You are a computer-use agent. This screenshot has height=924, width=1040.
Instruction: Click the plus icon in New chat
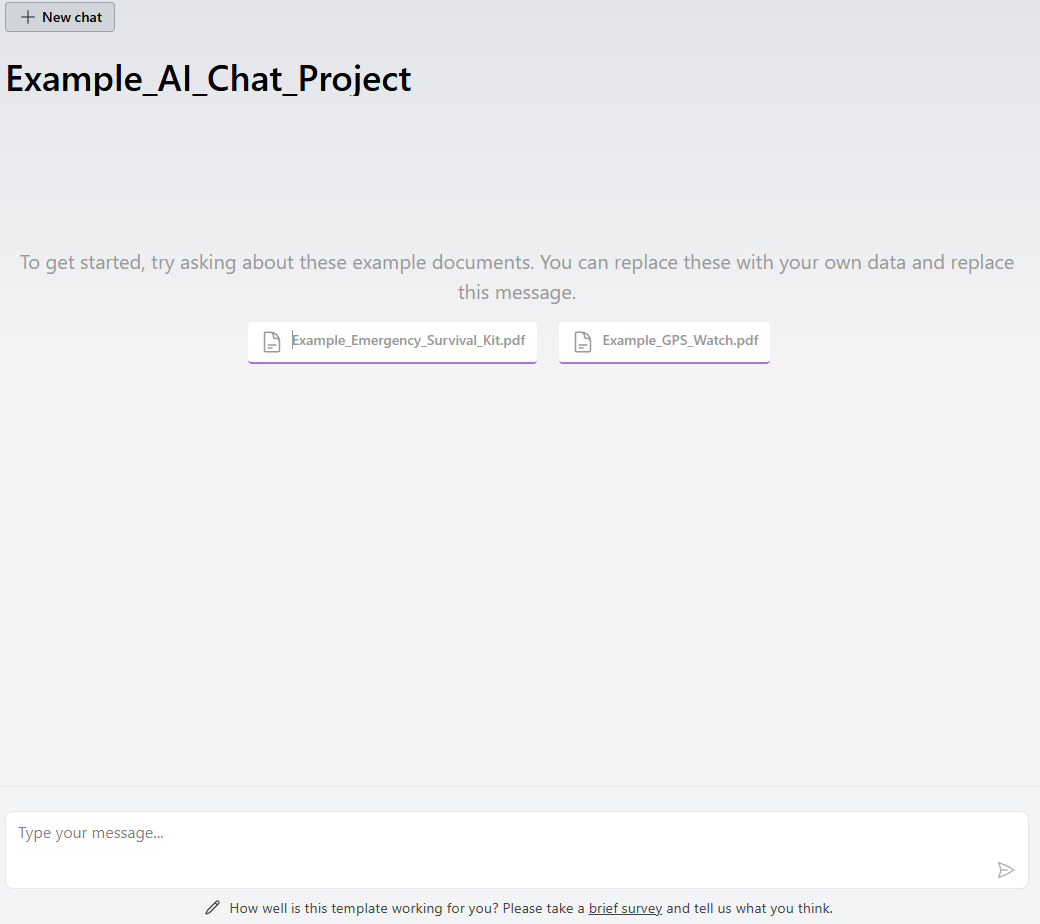coord(27,17)
